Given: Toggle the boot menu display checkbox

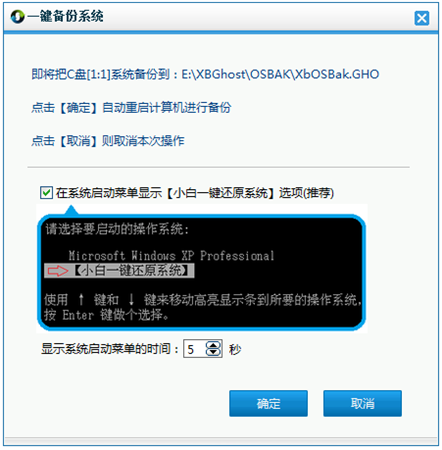Looking at the screenshot, I should tap(46, 193).
